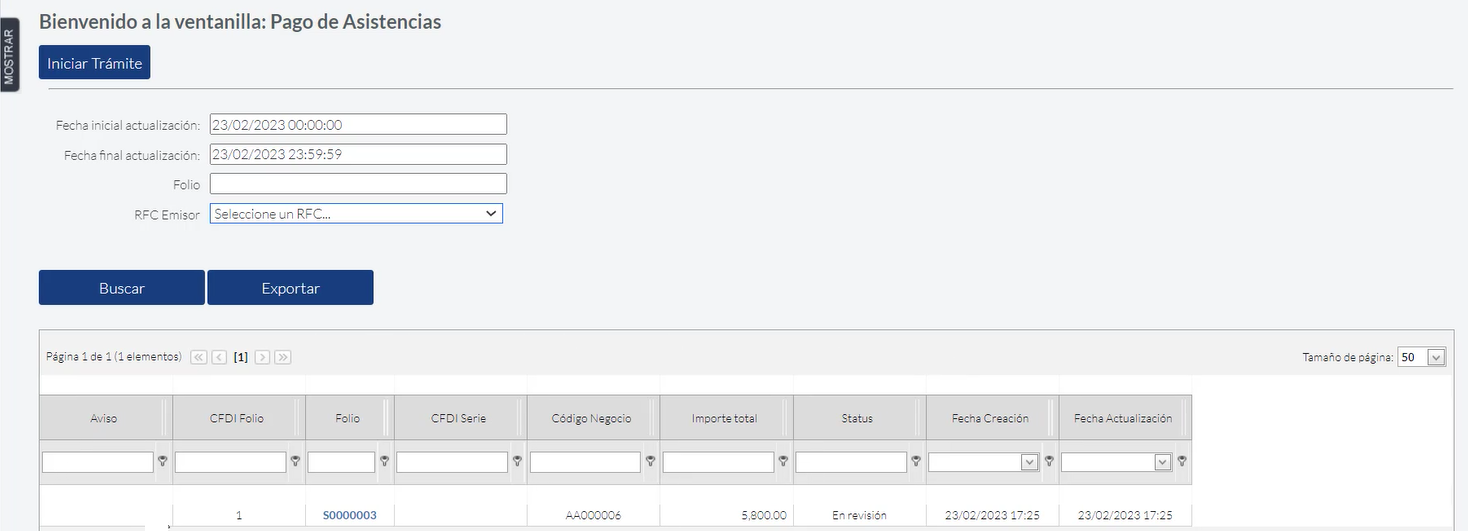This screenshot has height=531, width=1468.
Task: Click the AA000006 business code cell
Action: point(593,515)
